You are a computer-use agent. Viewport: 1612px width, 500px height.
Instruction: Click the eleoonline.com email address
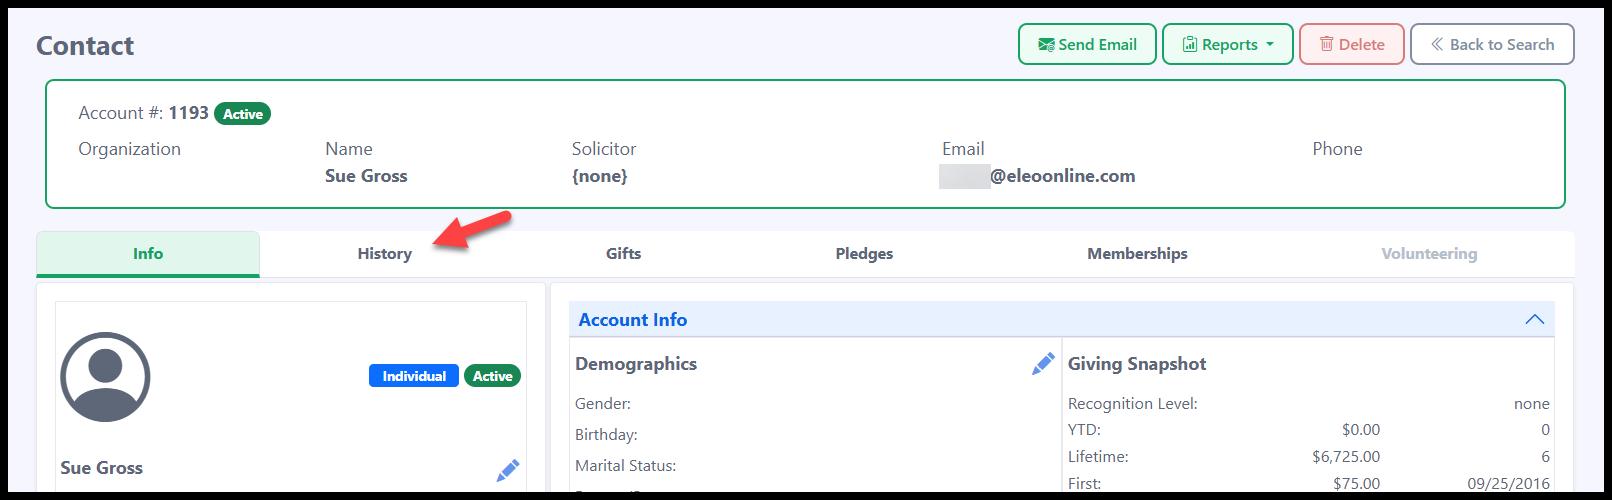[x=1062, y=177]
